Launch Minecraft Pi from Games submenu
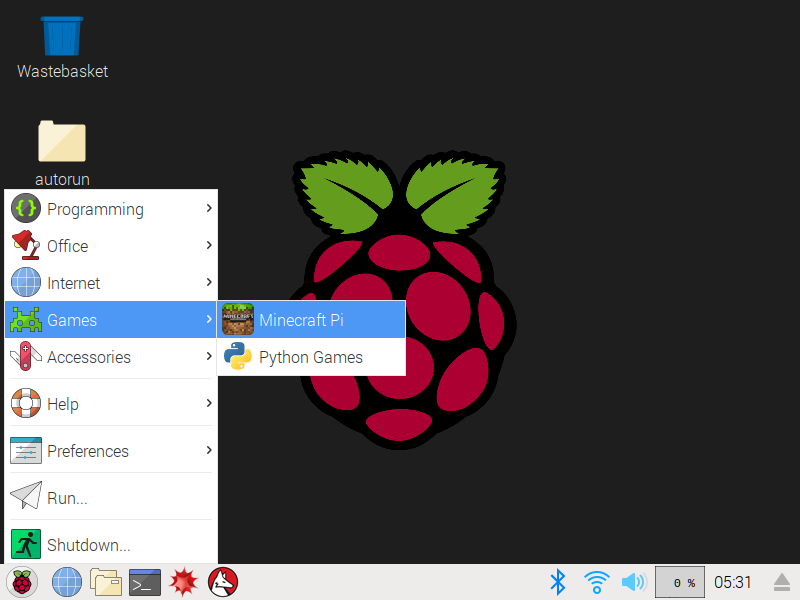 tap(312, 319)
